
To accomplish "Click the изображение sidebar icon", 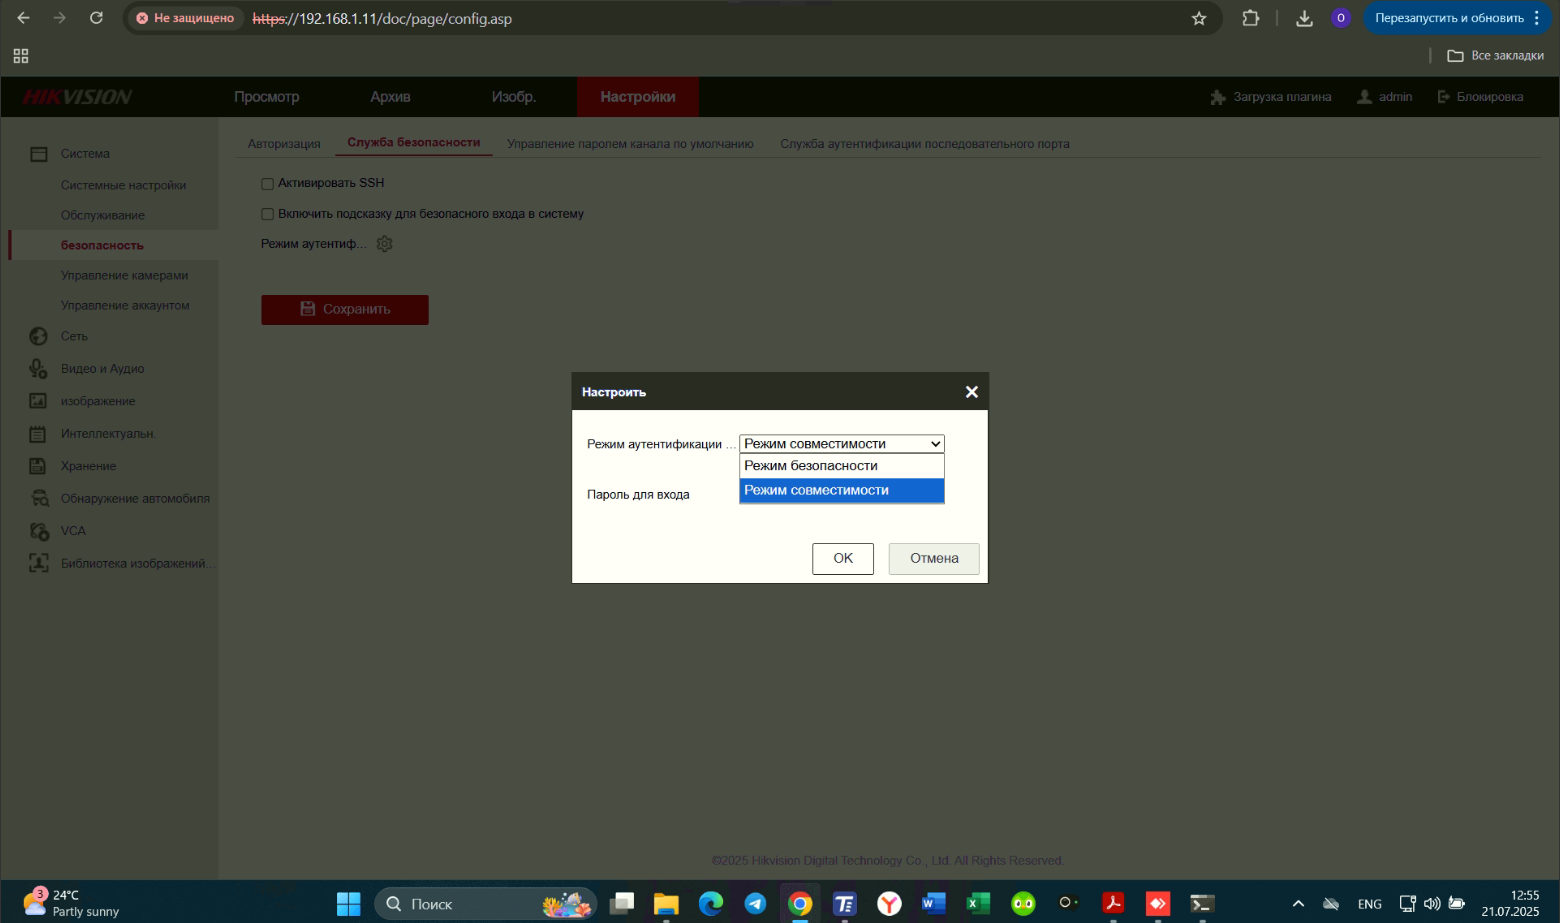I will coord(38,401).
